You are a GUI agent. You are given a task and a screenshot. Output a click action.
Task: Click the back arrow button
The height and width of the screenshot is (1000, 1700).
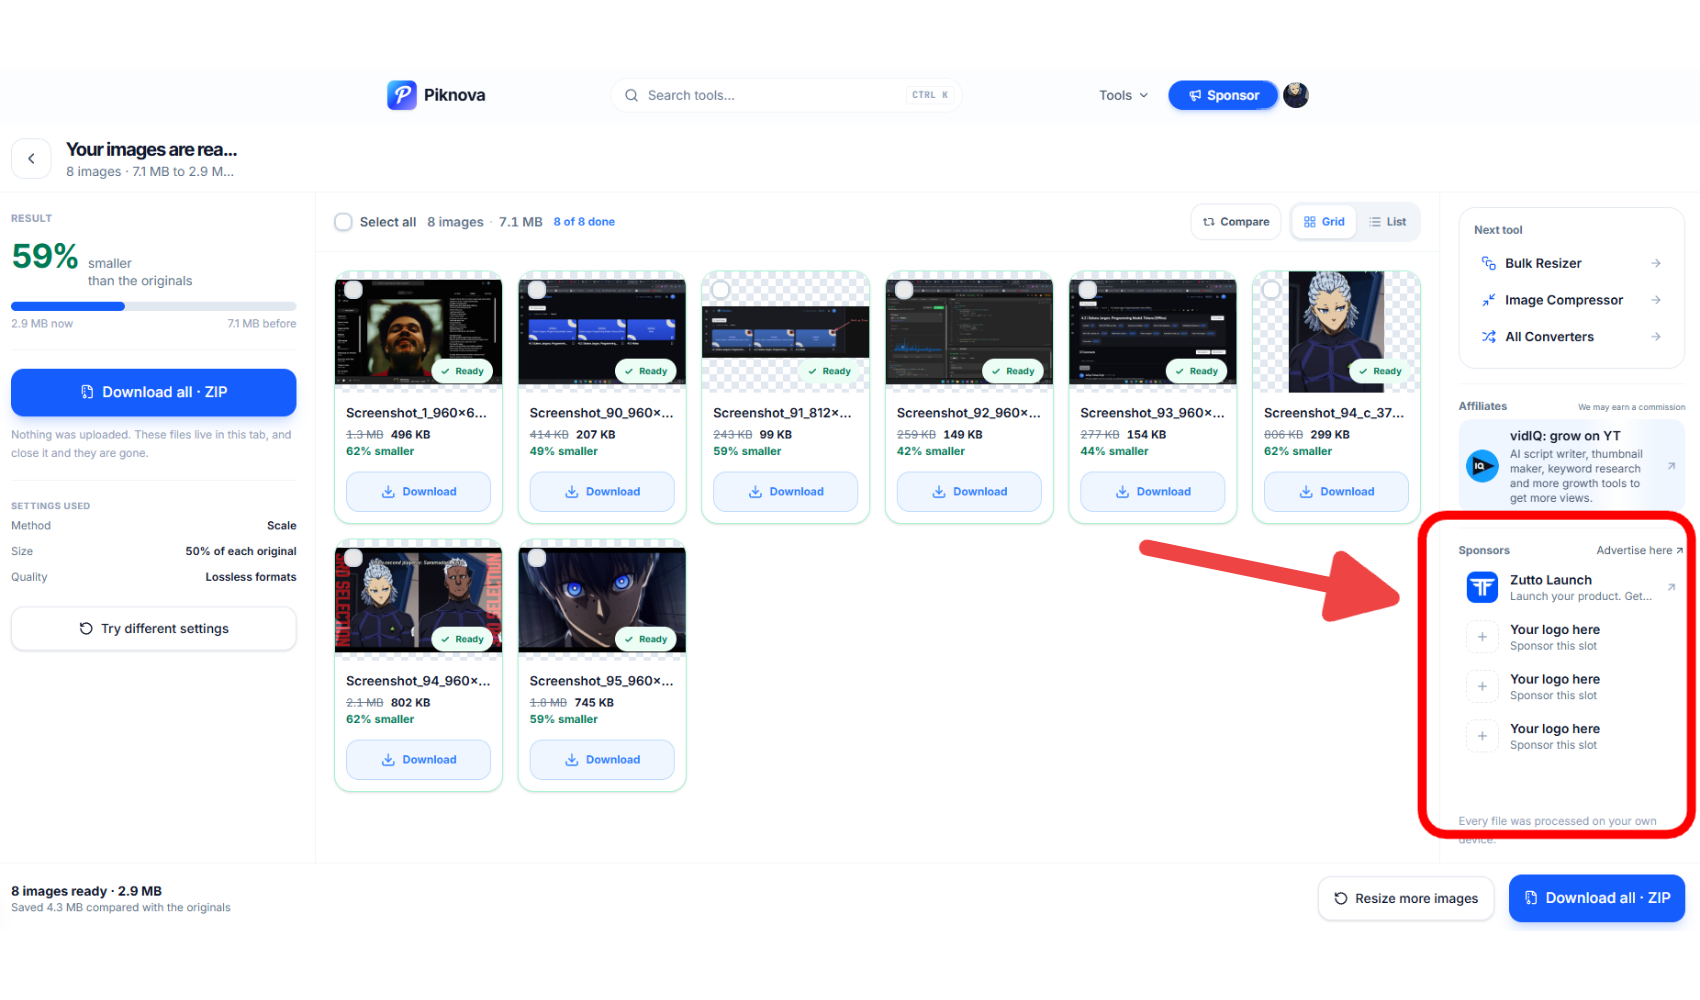tap(31, 158)
